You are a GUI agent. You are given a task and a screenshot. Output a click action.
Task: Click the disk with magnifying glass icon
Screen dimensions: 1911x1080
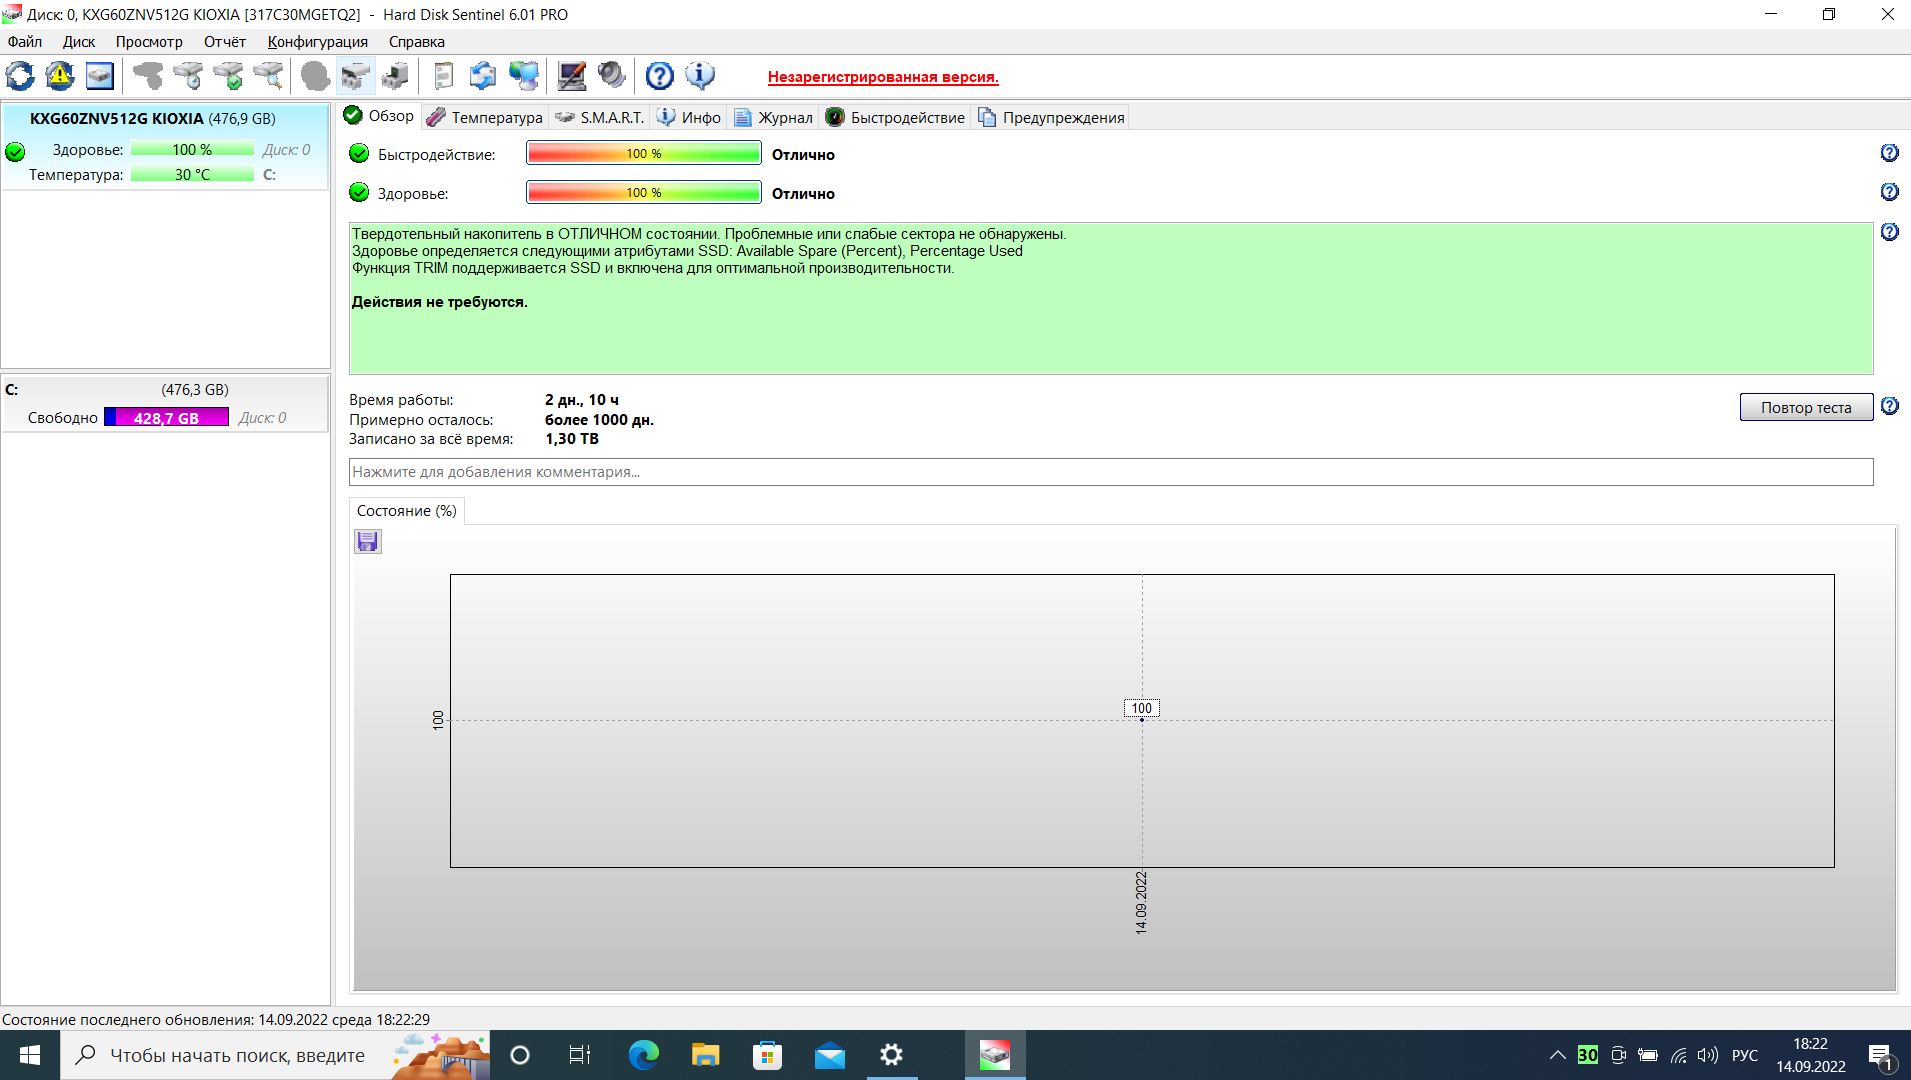(268, 76)
